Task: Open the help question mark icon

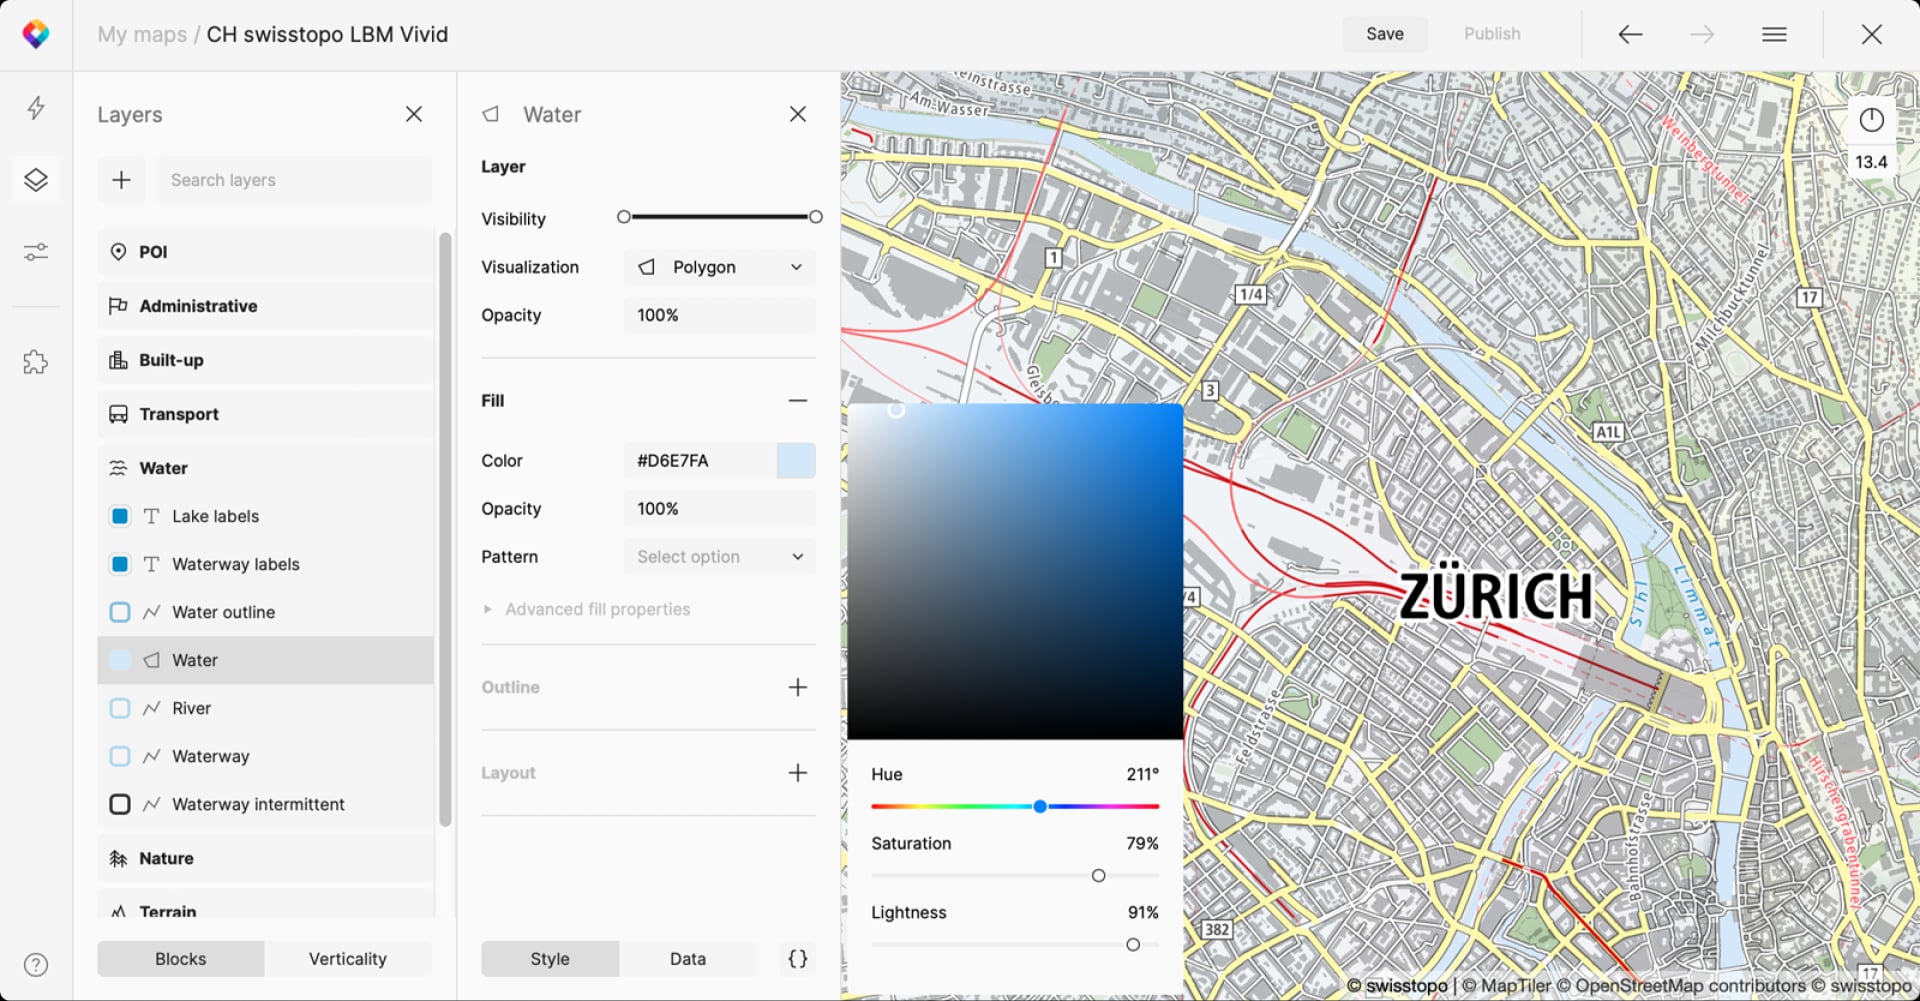Action: (36, 965)
